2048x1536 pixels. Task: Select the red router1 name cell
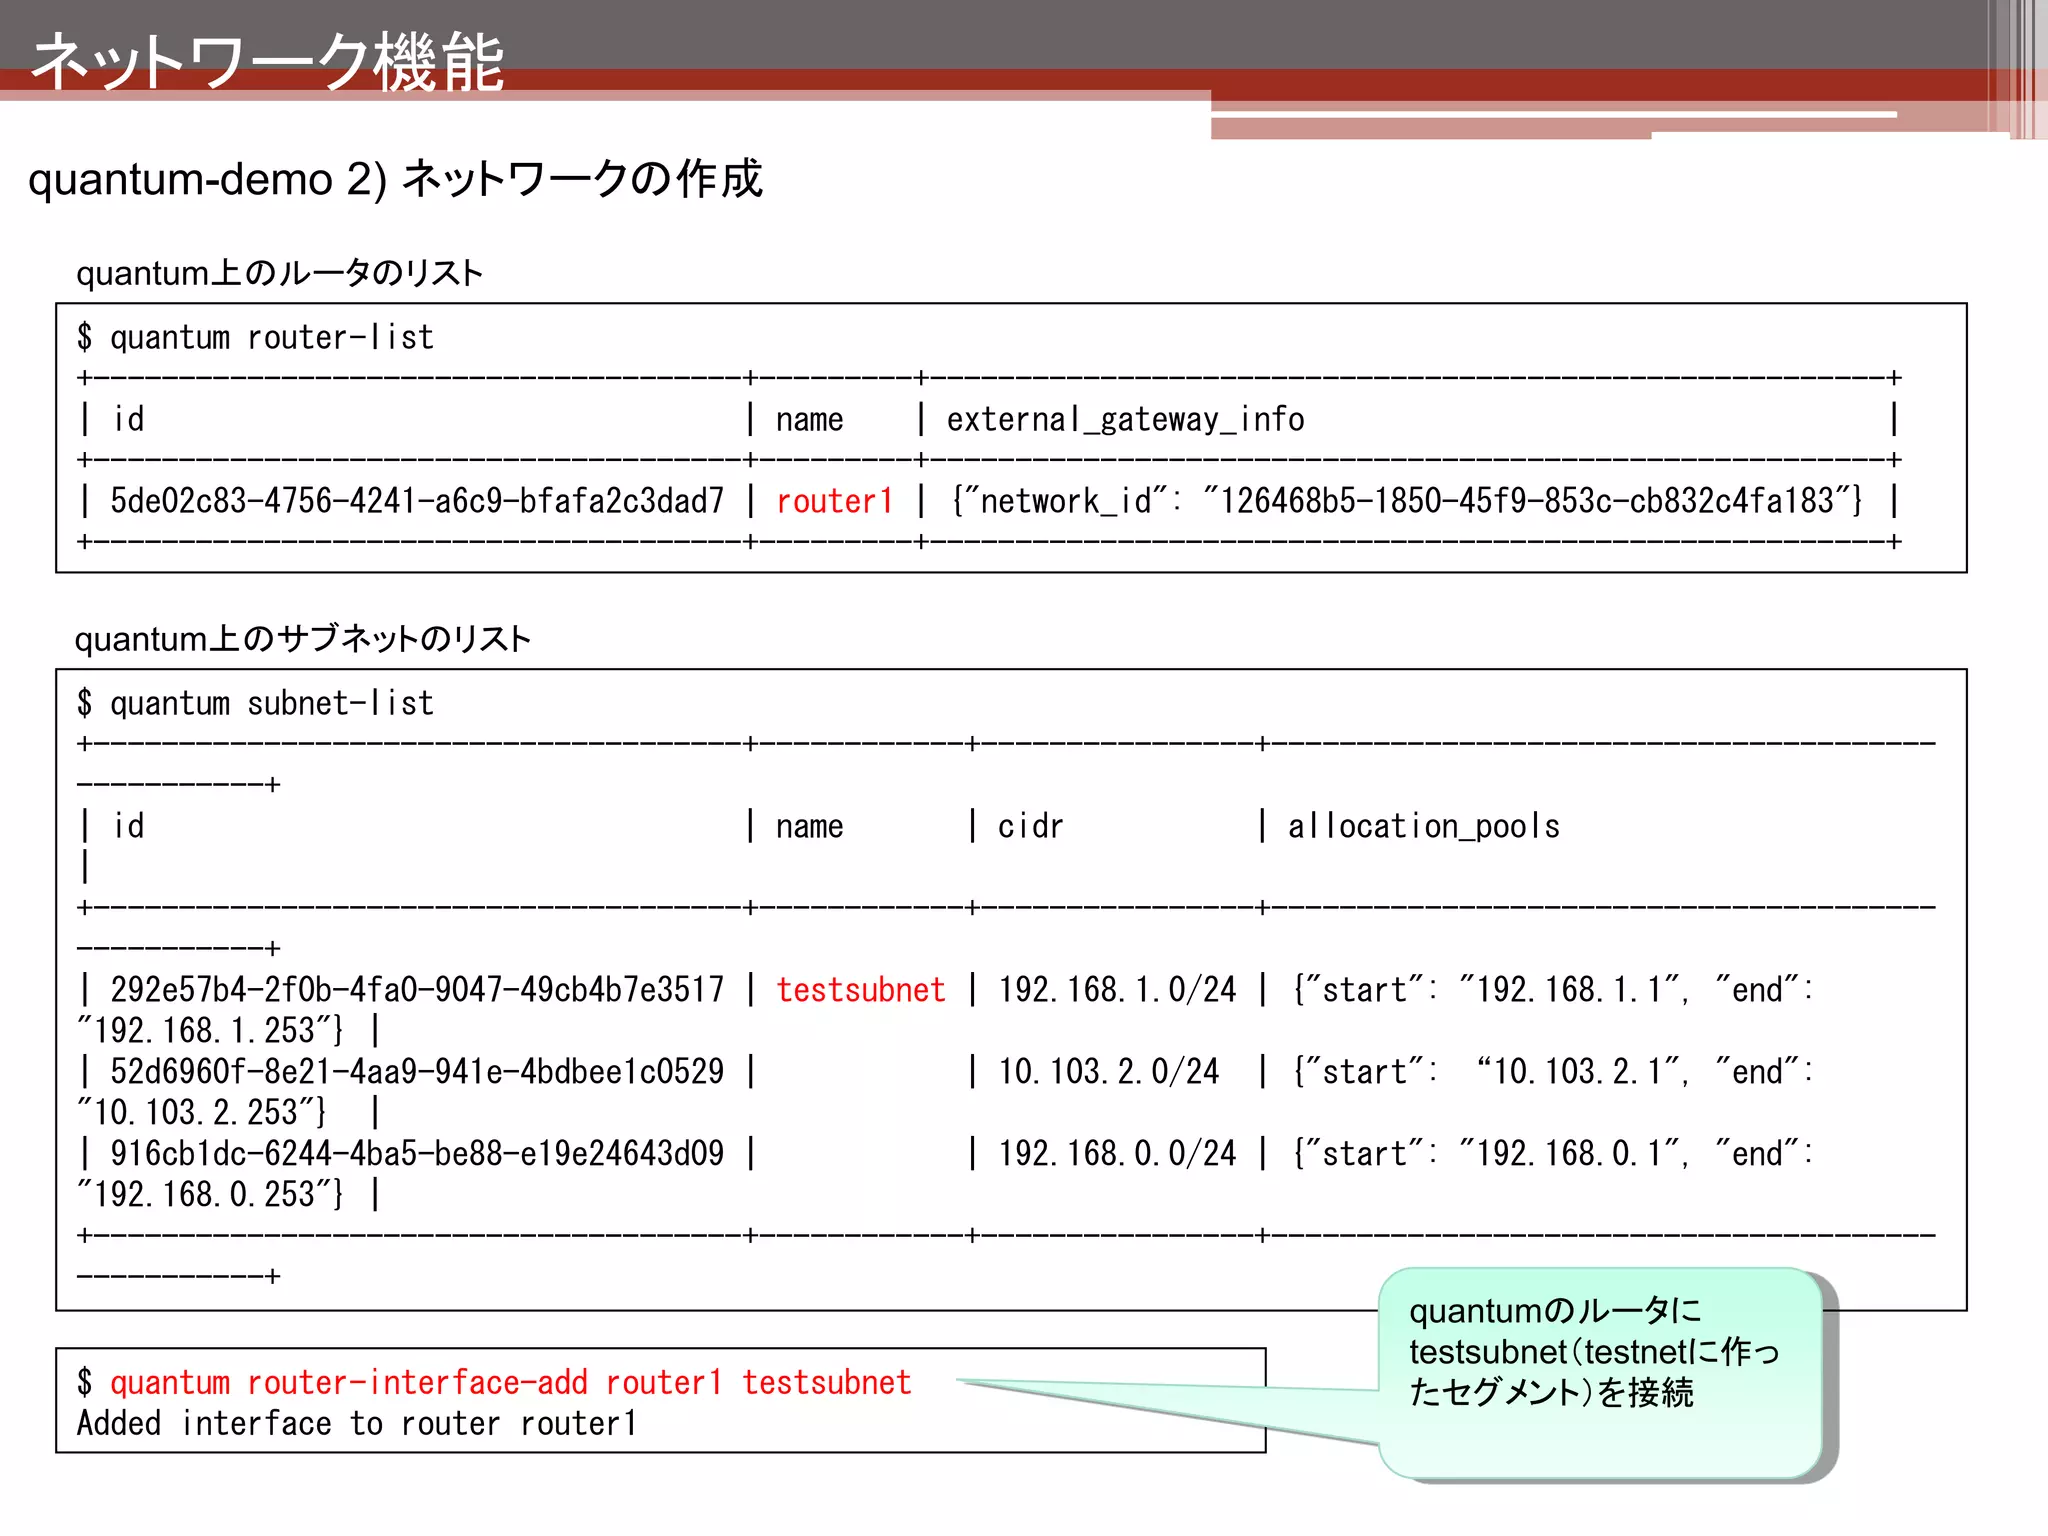pos(834,501)
